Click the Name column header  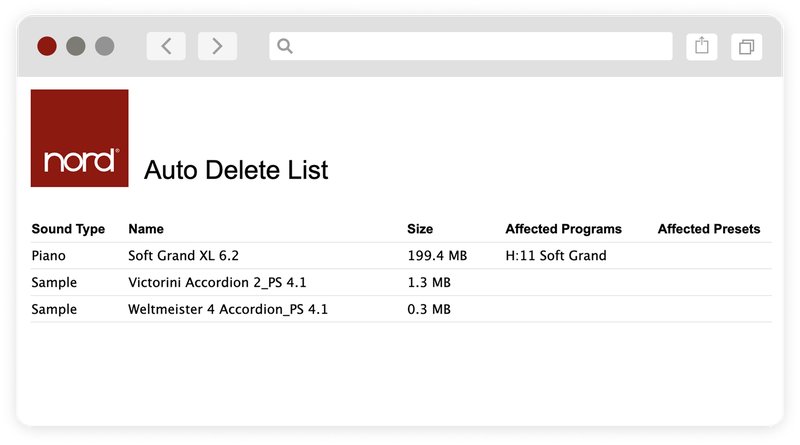point(146,229)
